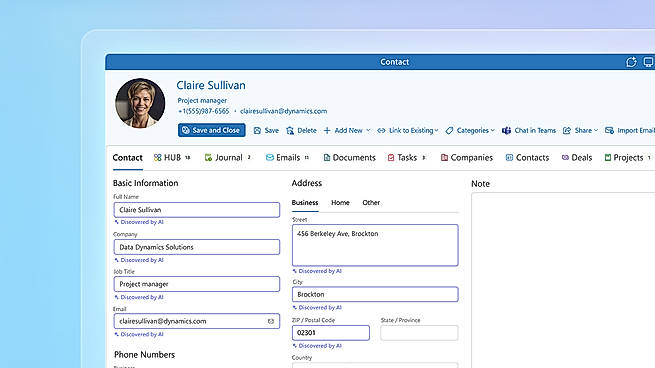The image size is (655, 368).
Task: Click Claire Sullivan's profile photo
Action: click(140, 103)
